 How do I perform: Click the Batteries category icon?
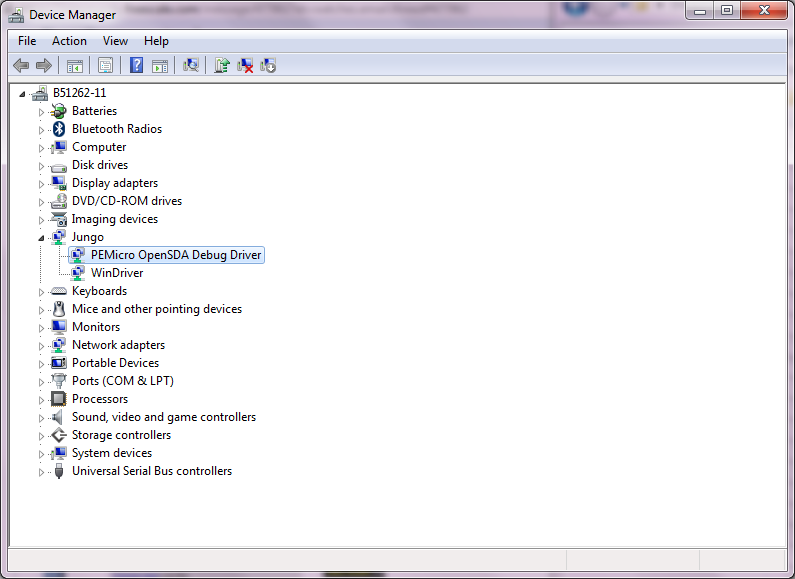pyautogui.click(x=59, y=111)
